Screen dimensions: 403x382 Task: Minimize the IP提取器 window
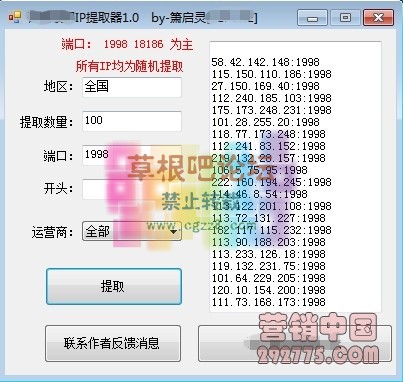312,17
